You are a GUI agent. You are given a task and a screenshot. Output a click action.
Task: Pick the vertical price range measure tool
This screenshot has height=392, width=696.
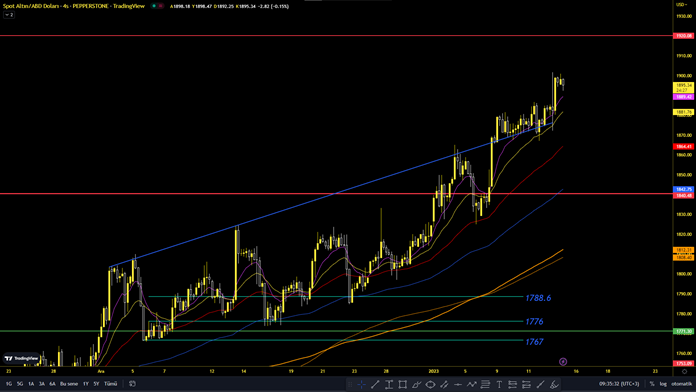(389, 384)
